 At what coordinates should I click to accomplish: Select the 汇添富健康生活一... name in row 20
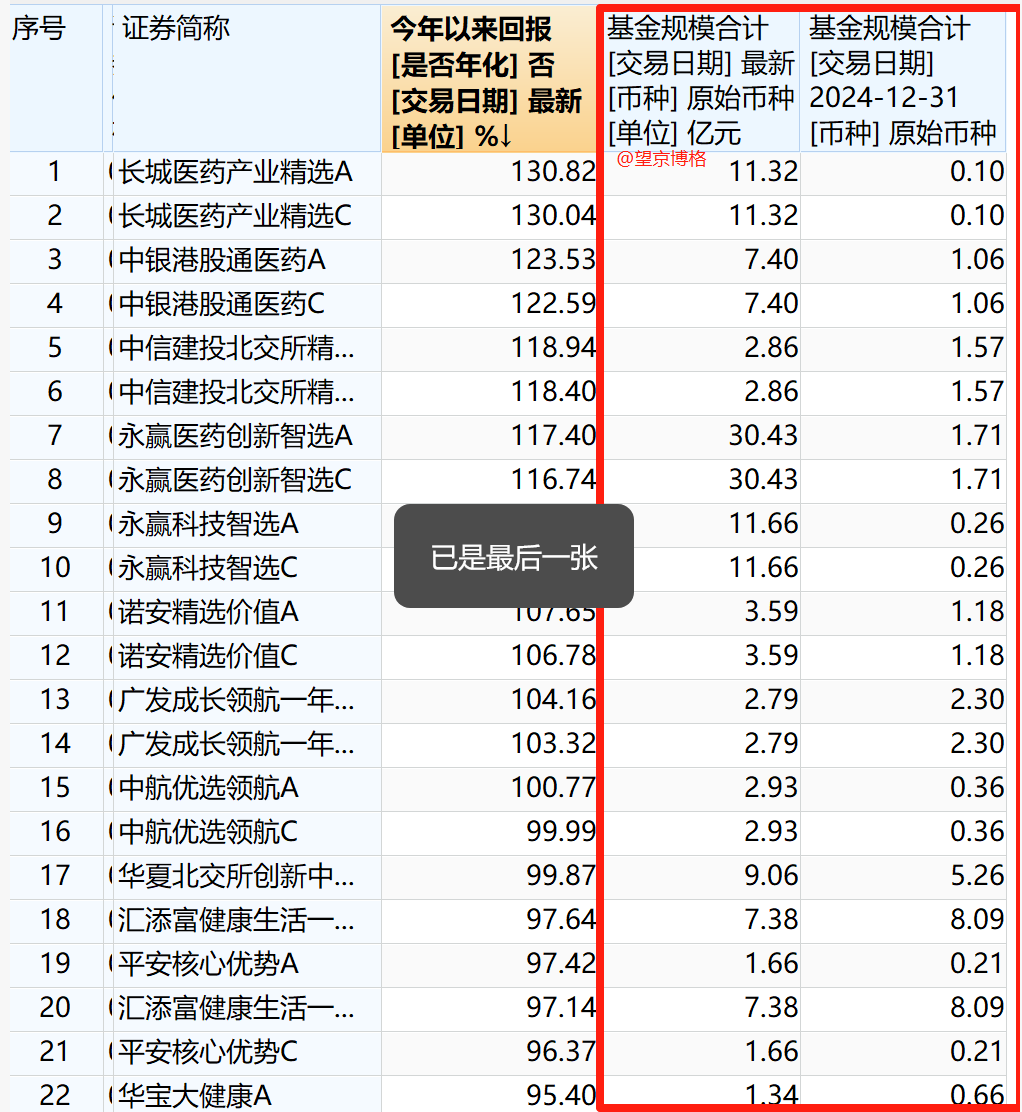[x=236, y=1008]
